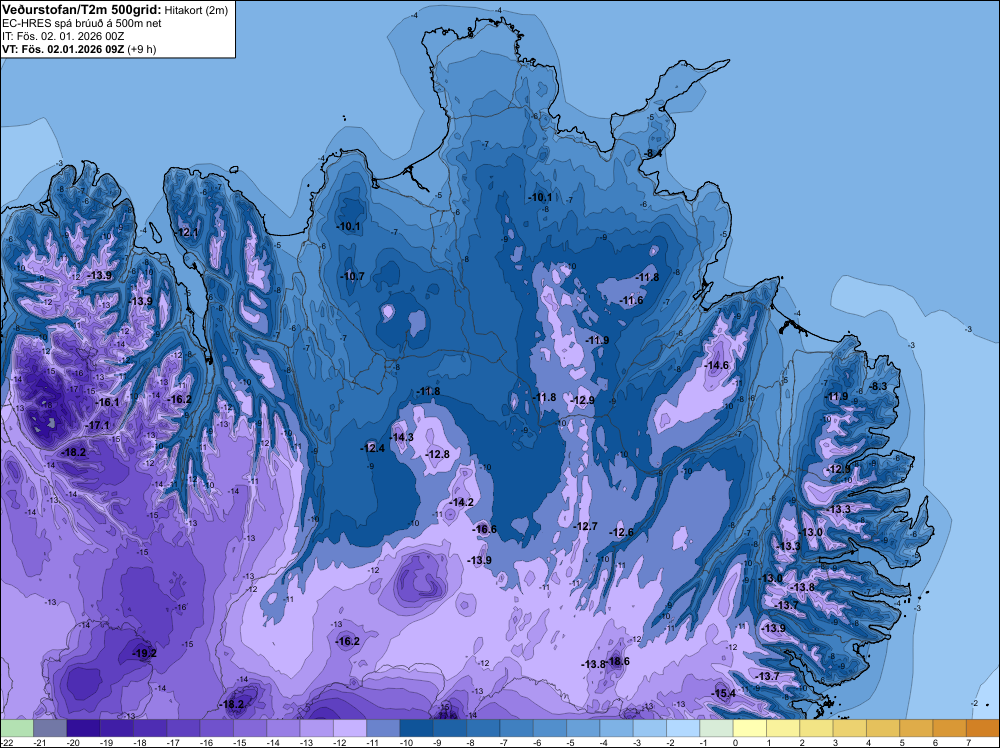Click the title 'Veðurstofan/T2m 500grid: Hitakort (2m)'
This screenshot has width=1000, height=748.
(114, 9)
